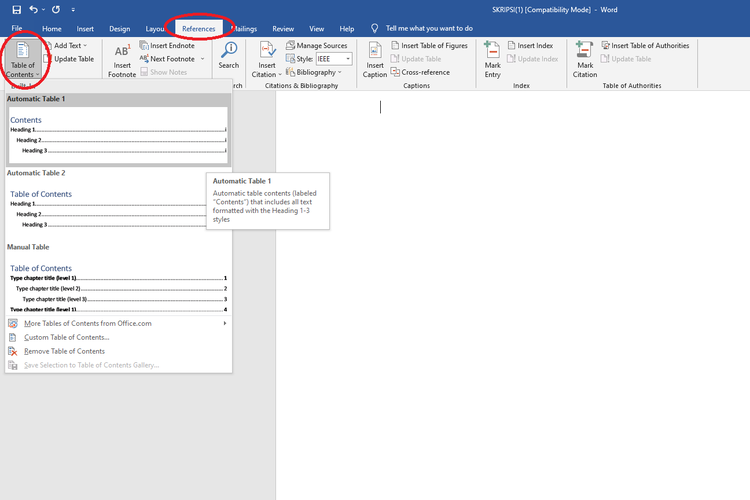Image resolution: width=750 pixels, height=500 pixels.
Task: Expand the Add Text dropdown
Action: pos(69,46)
